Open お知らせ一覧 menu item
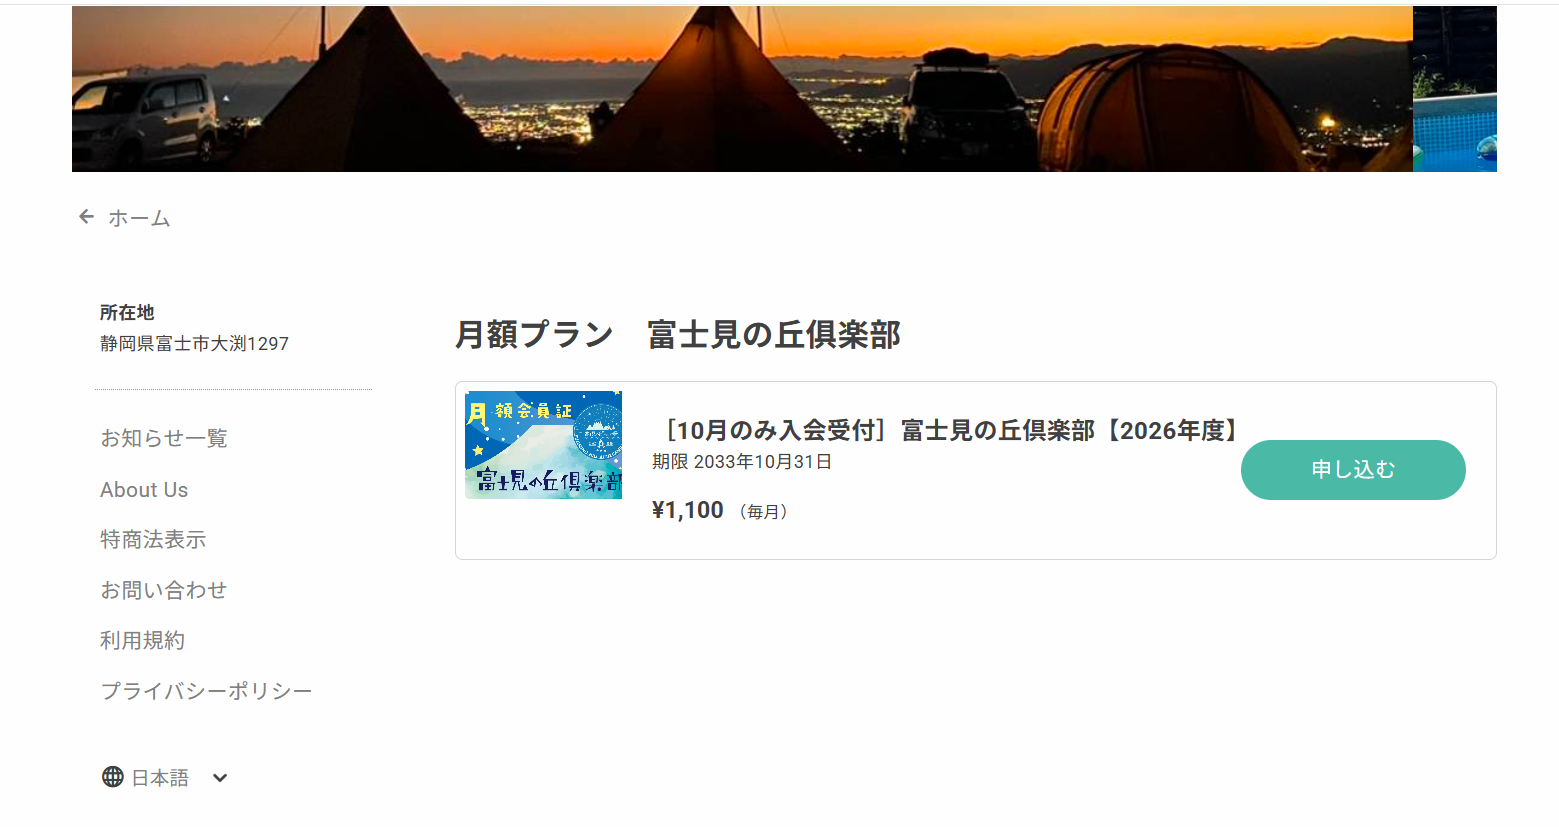Screen dimensions: 1559x827 [x=164, y=438]
